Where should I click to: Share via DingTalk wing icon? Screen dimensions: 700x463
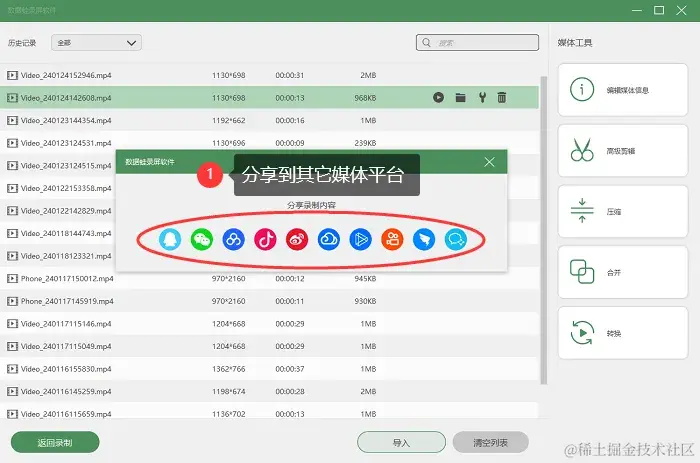tap(424, 239)
